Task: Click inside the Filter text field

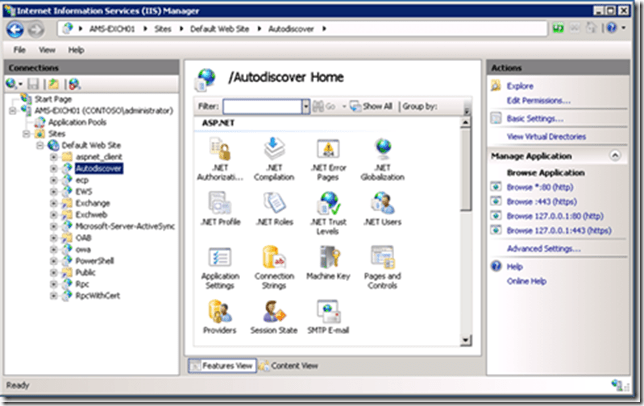Action: click(261, 105)
